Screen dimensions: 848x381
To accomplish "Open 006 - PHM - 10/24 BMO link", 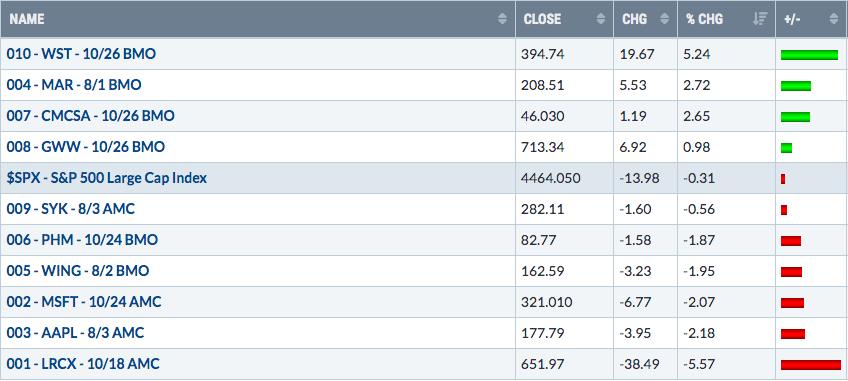I will (82, 240).
